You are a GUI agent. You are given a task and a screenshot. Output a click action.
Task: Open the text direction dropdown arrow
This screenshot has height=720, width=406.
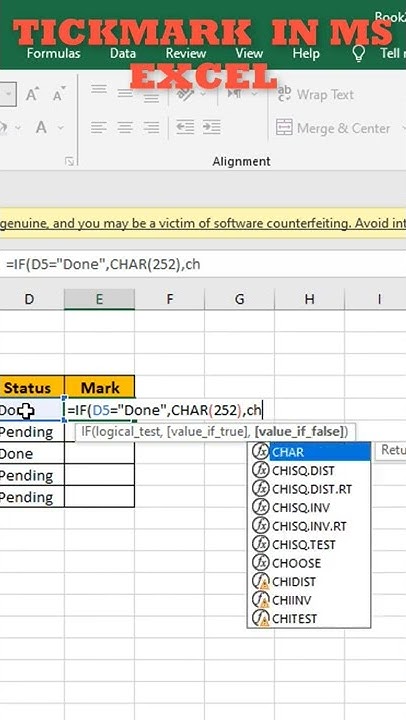coord(253,95)
